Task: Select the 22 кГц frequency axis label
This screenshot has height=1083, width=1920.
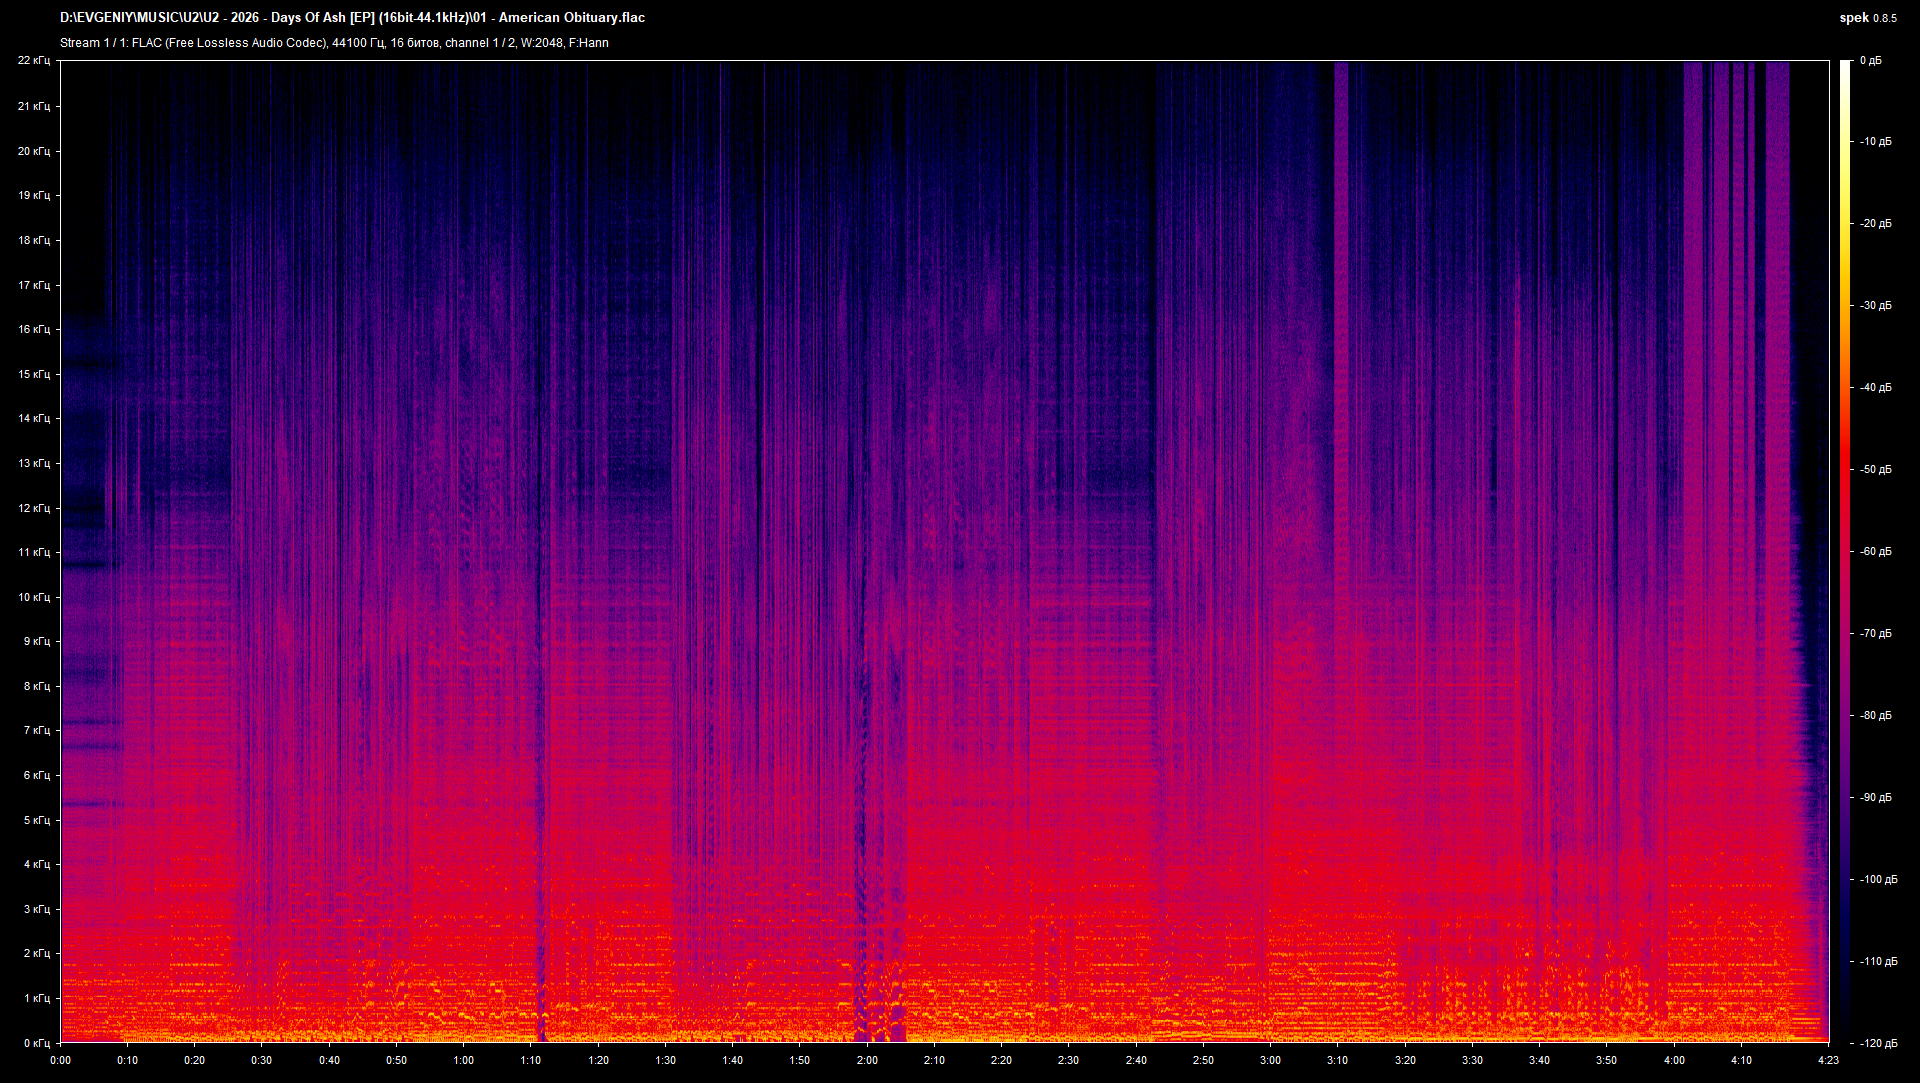Action: (36, 60)
